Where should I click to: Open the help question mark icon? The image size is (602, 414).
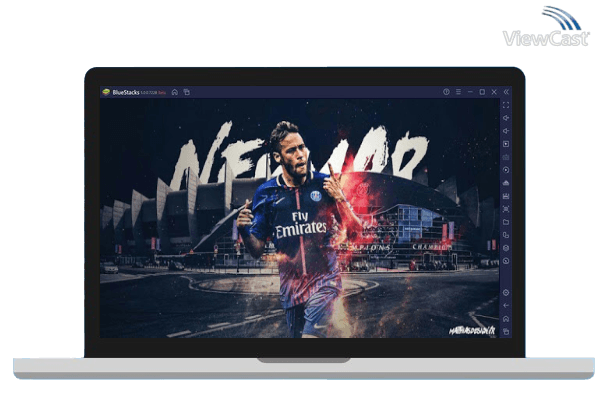446,92
